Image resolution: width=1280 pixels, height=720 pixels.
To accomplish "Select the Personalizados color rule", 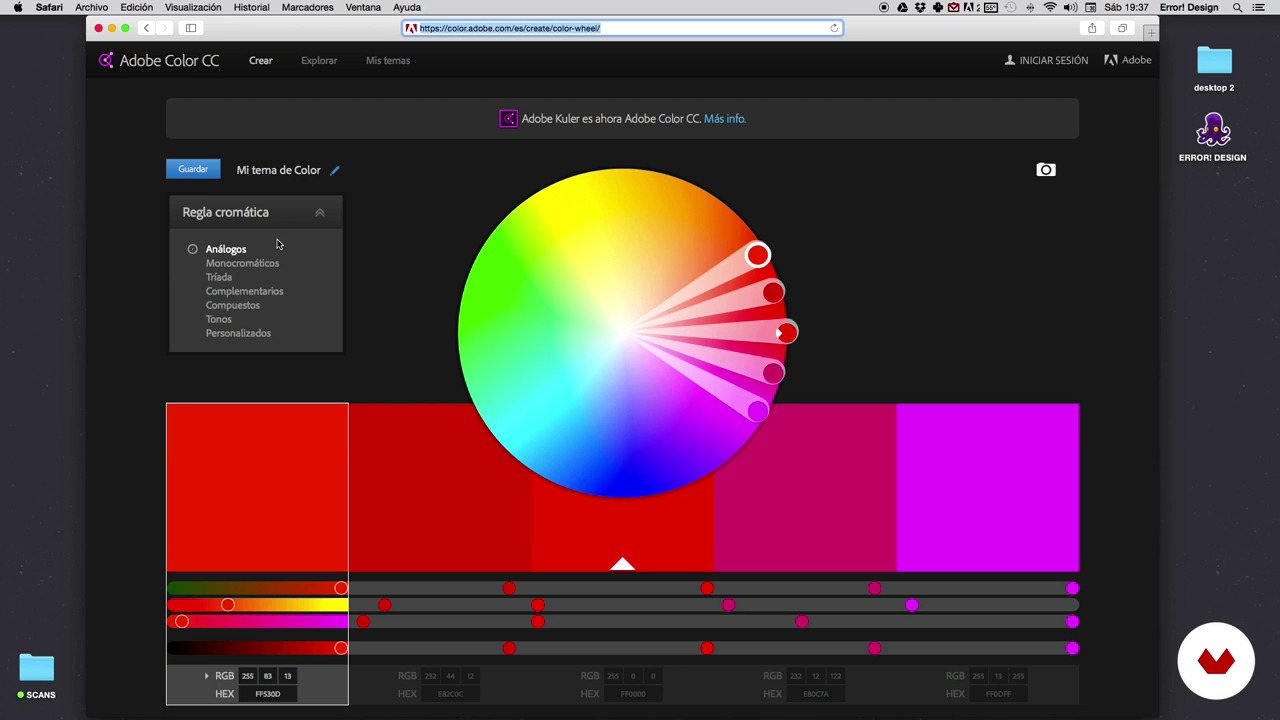I will tap(238, 333).
